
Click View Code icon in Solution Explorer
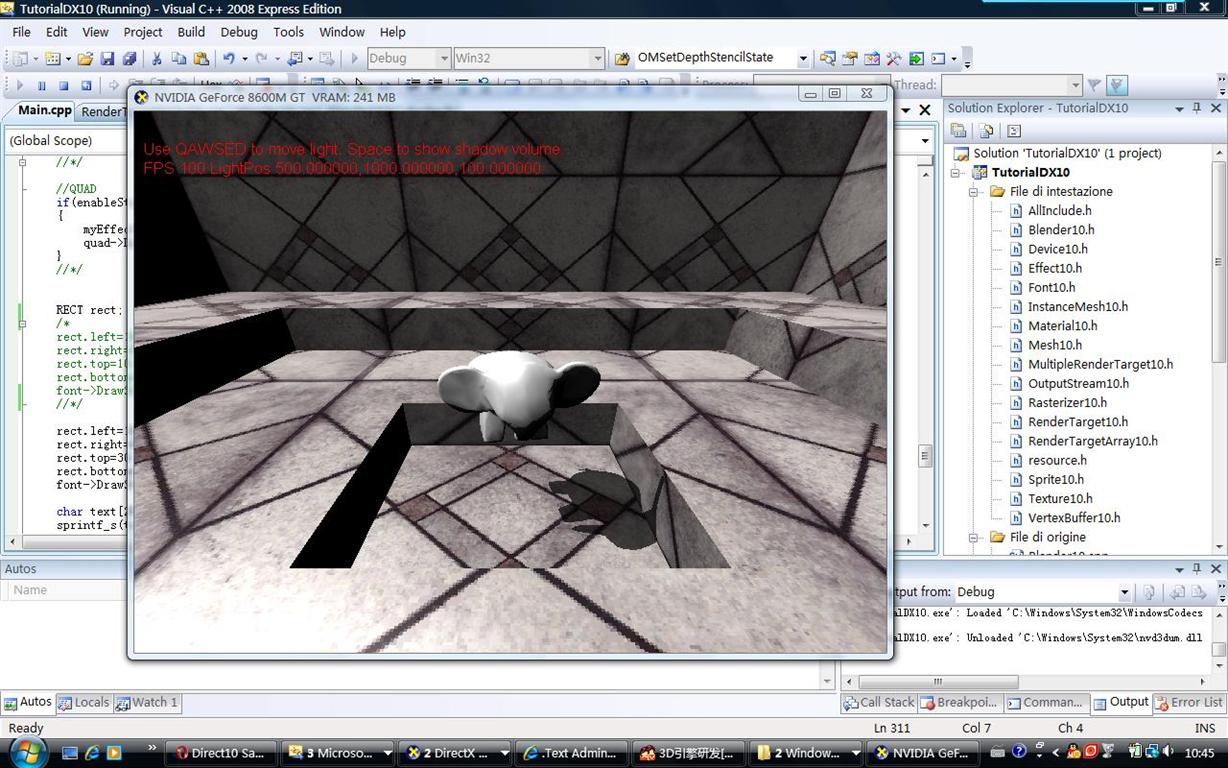click(1014, 131)
